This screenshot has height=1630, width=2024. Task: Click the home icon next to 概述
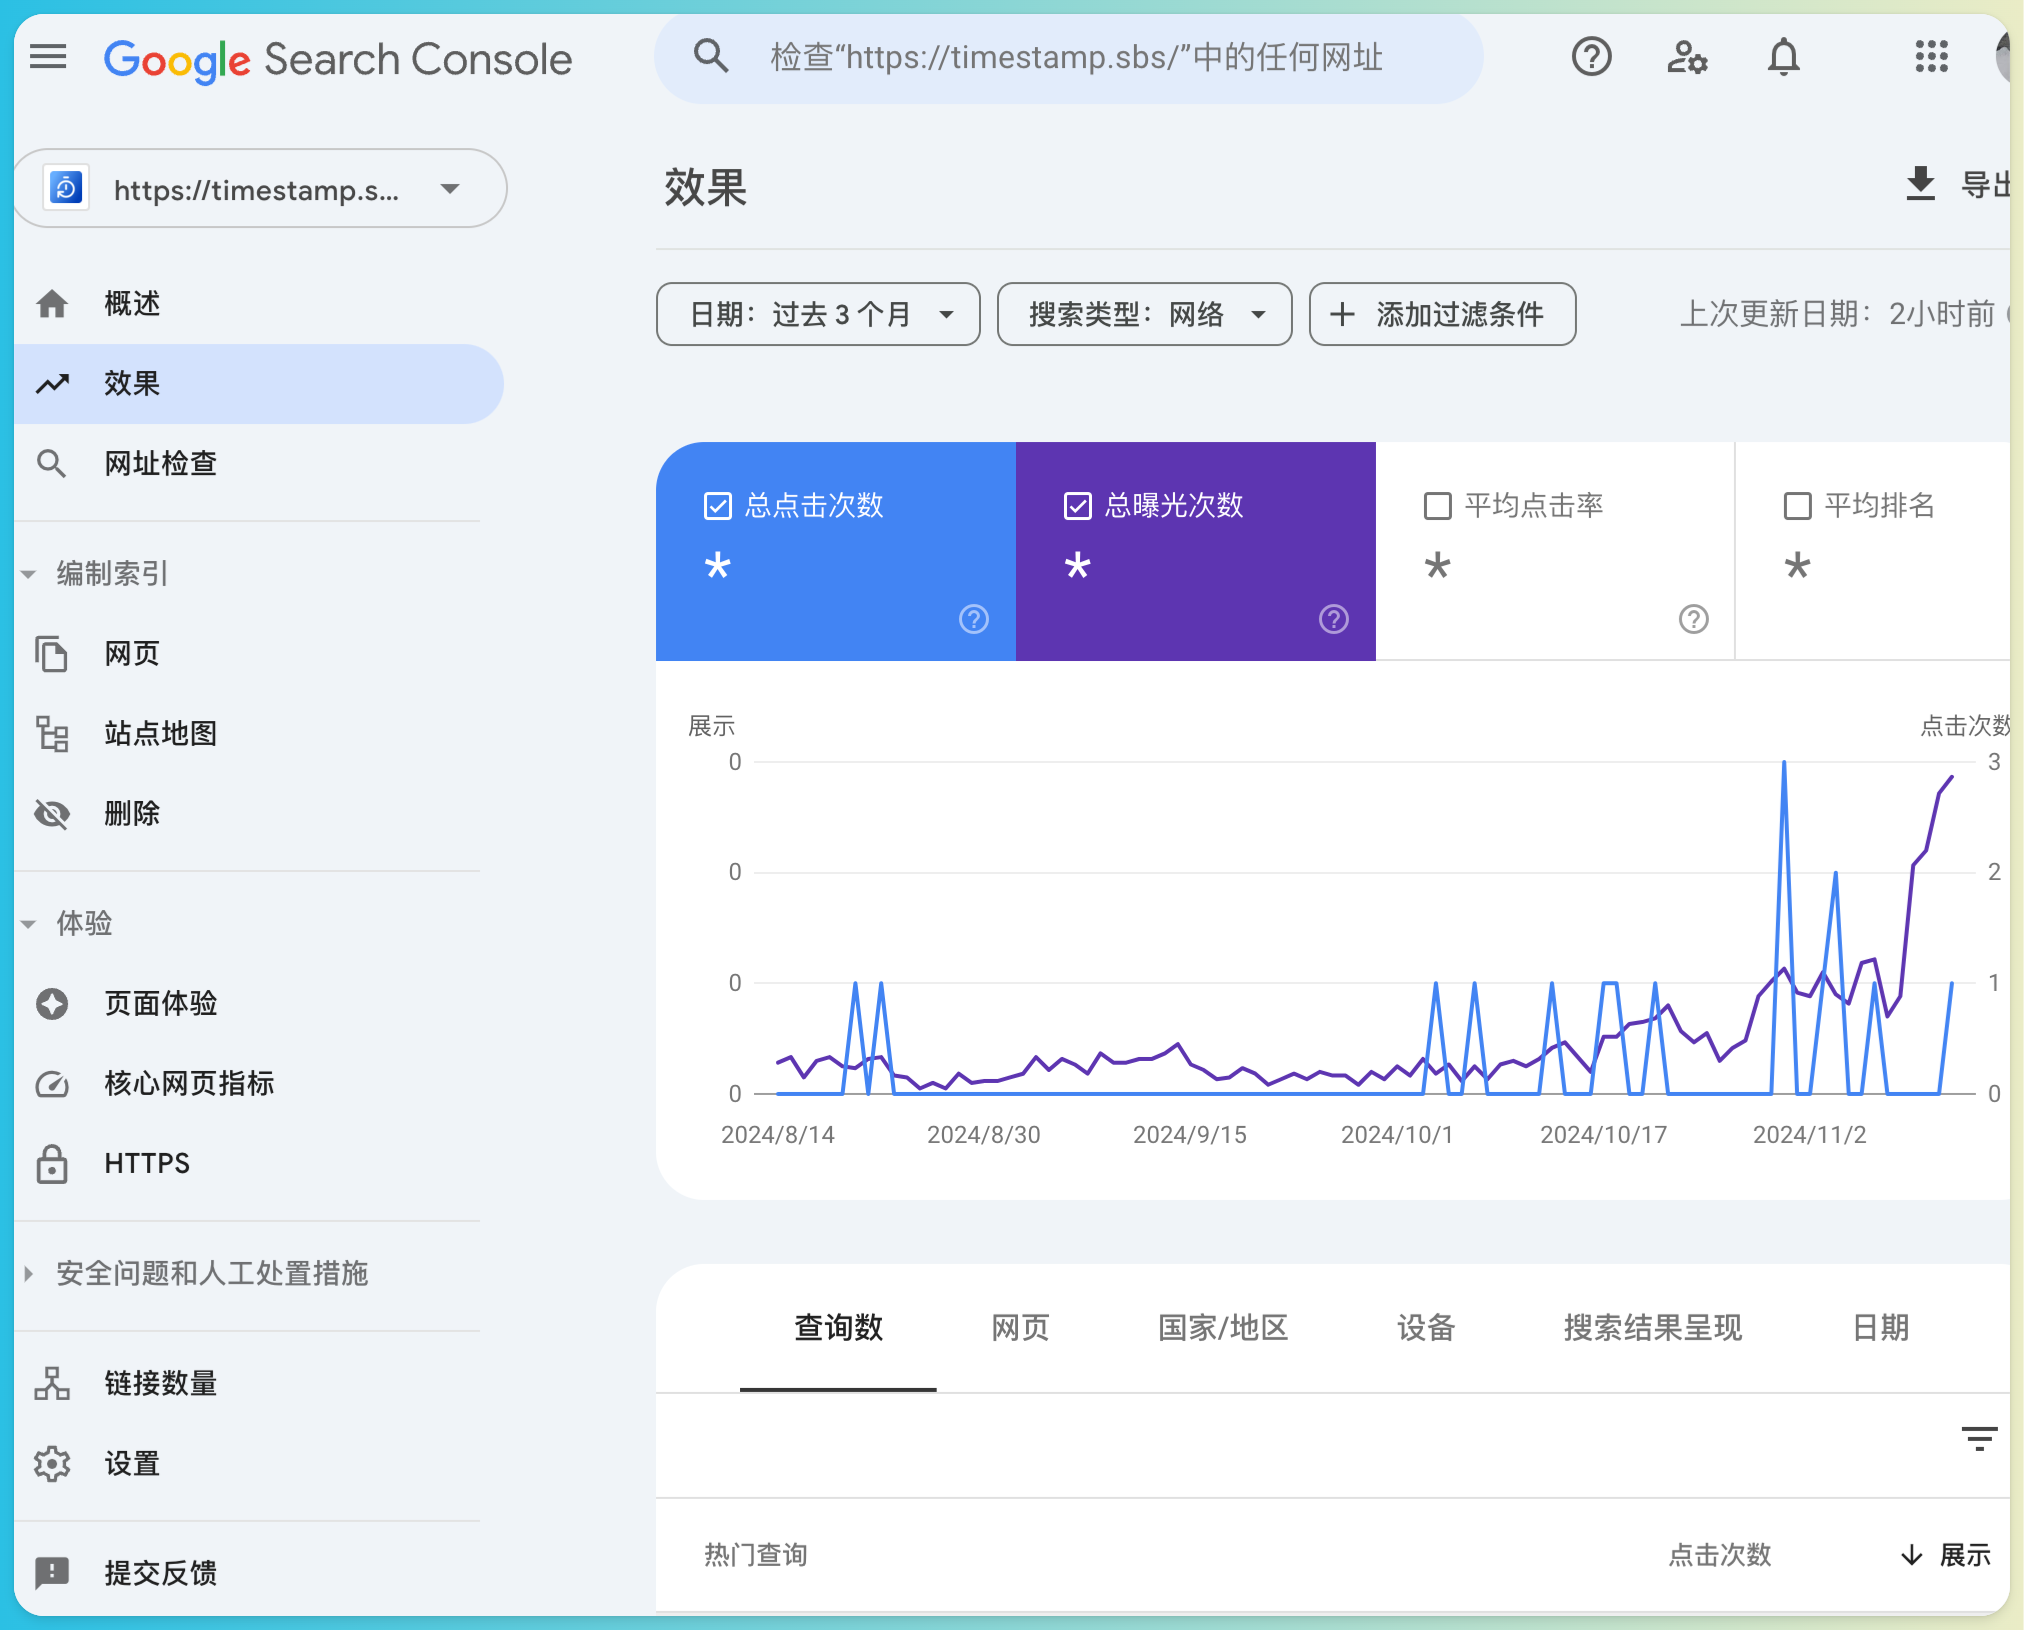[x=52, y=303]
